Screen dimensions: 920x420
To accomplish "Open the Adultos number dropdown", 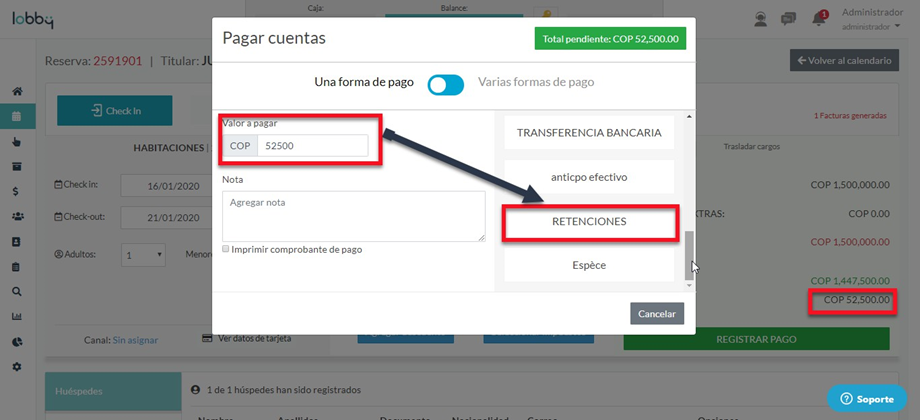I will 144,255.
